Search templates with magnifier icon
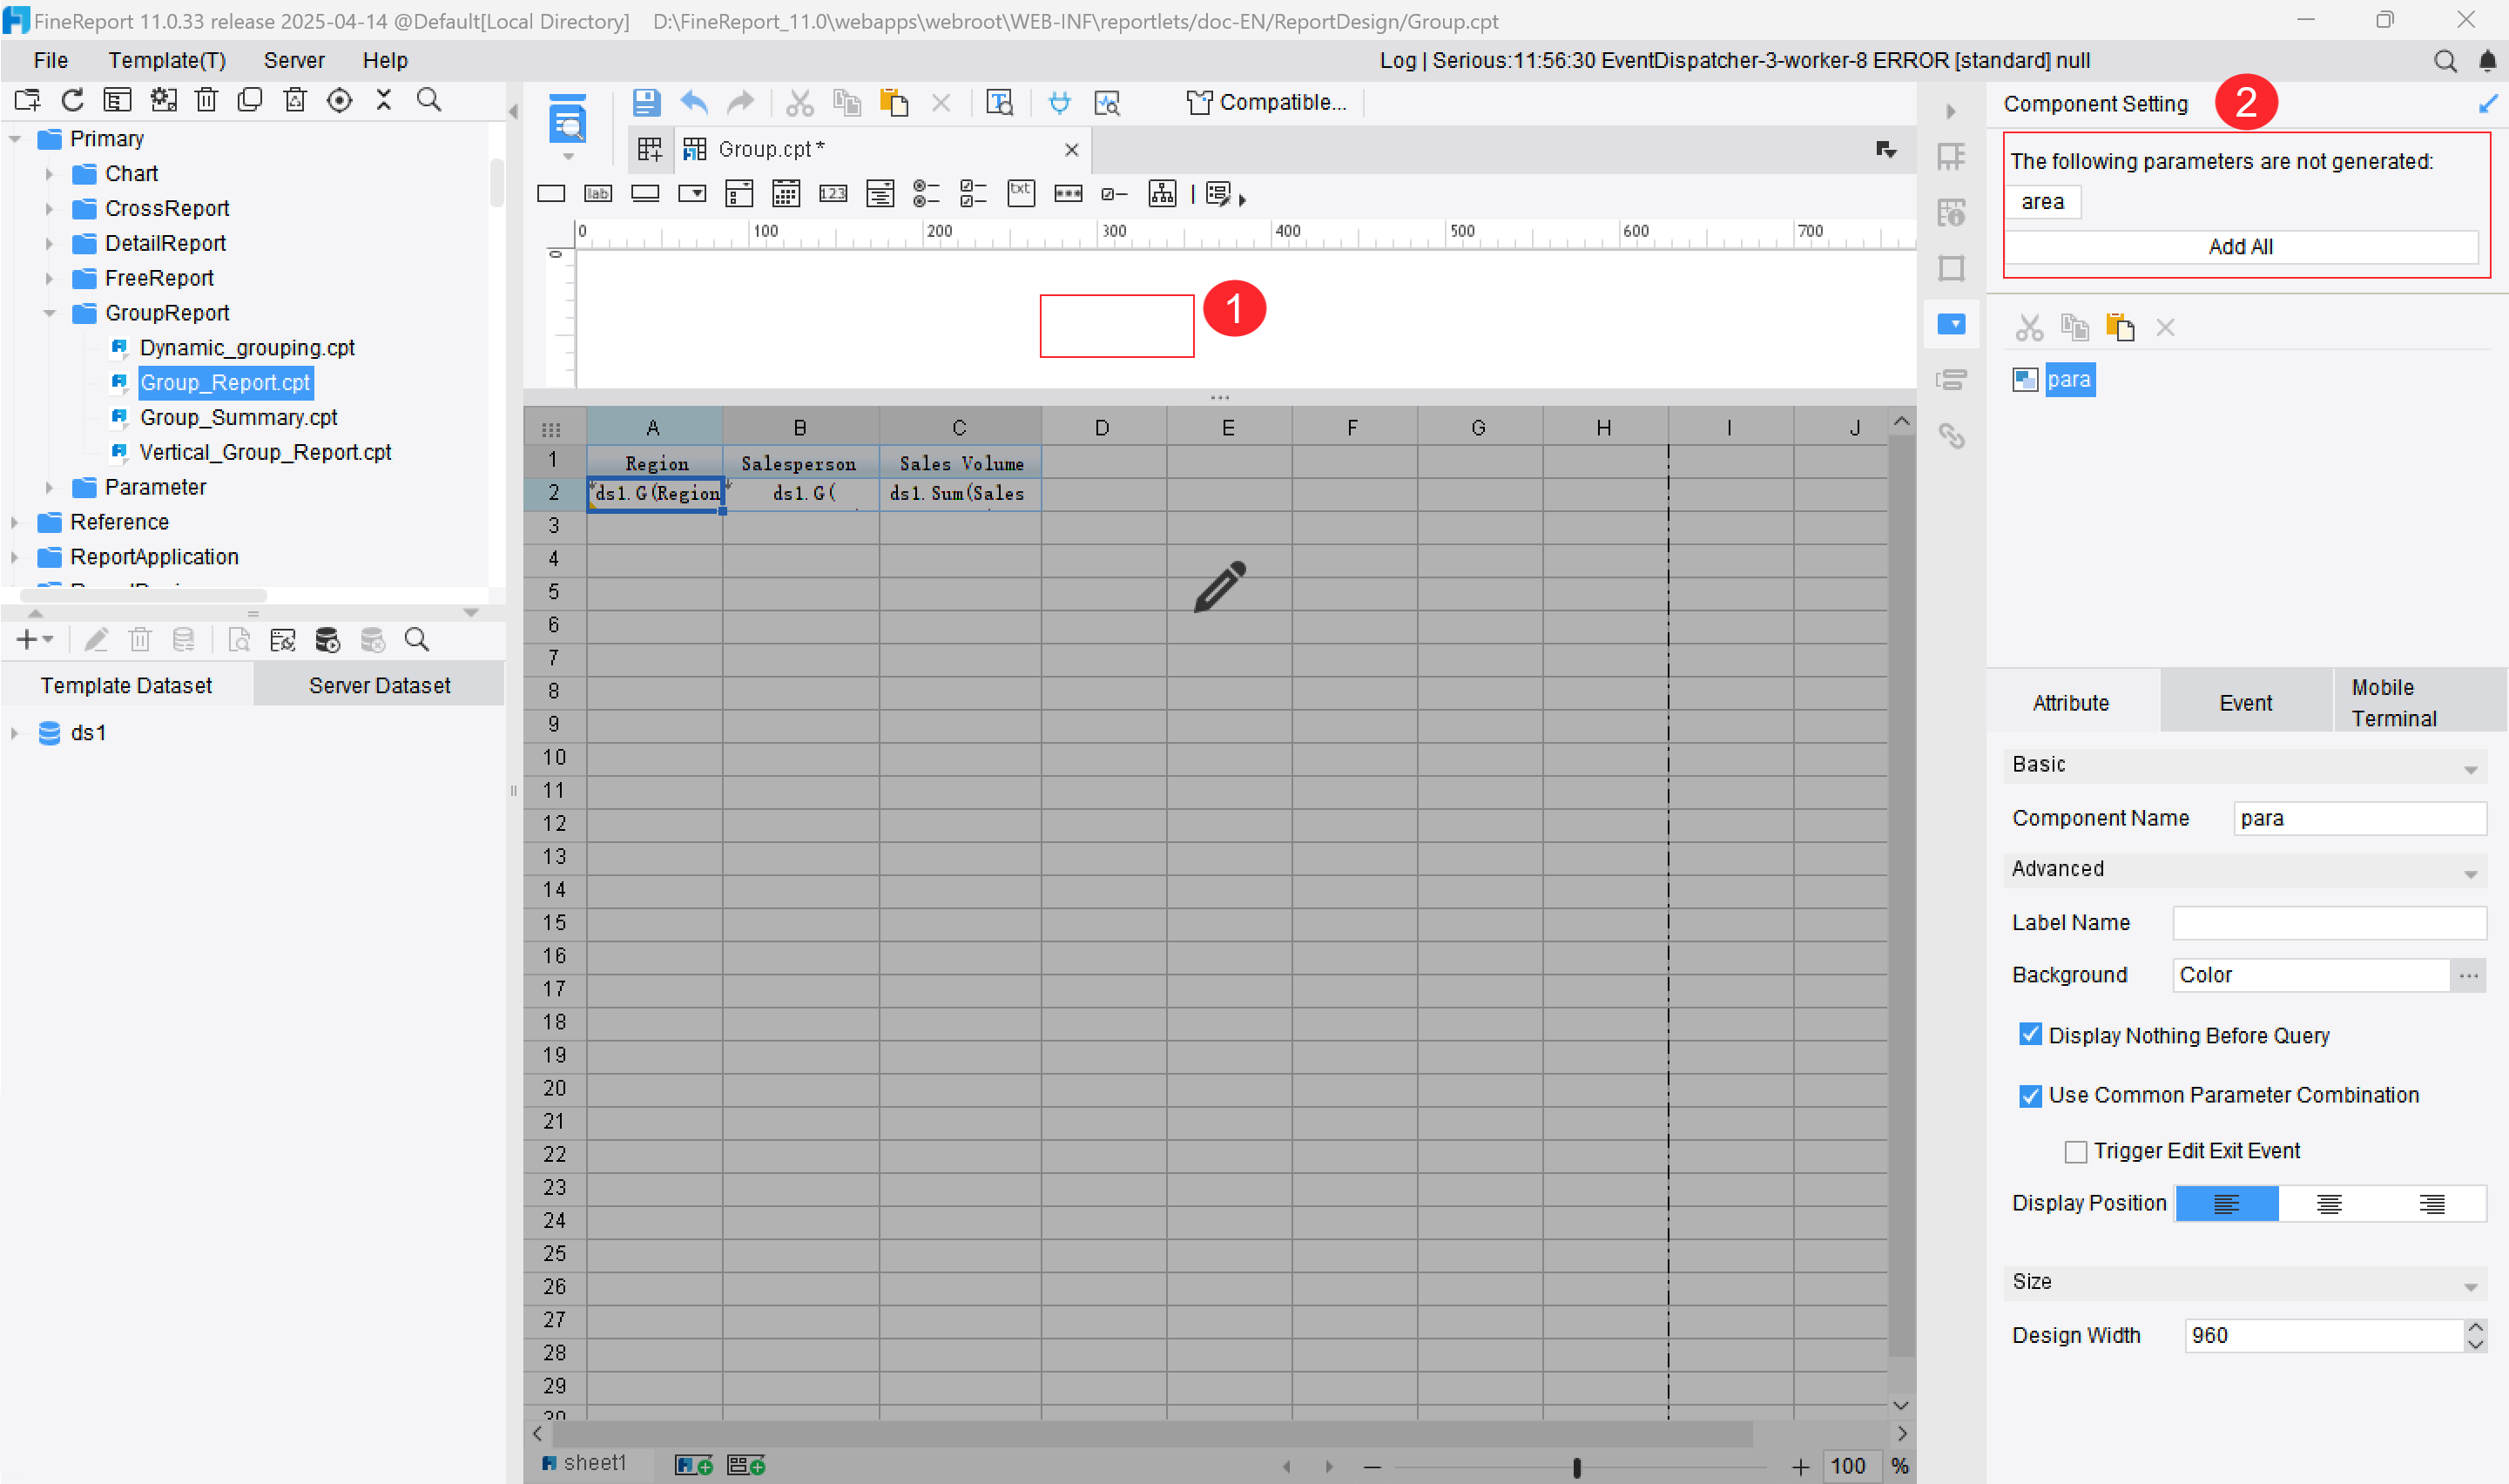 click(429, 100)
